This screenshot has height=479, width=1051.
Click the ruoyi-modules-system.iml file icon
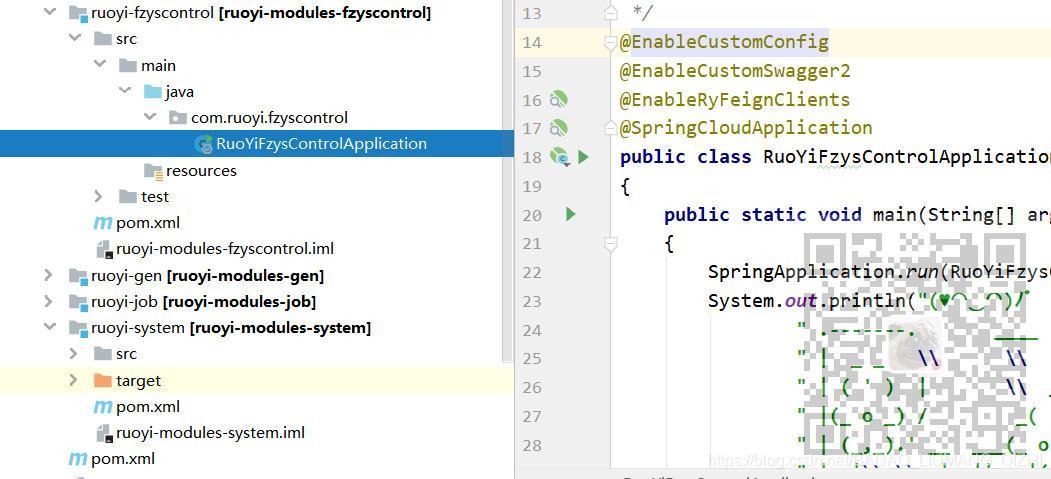[x=105, y=433]
